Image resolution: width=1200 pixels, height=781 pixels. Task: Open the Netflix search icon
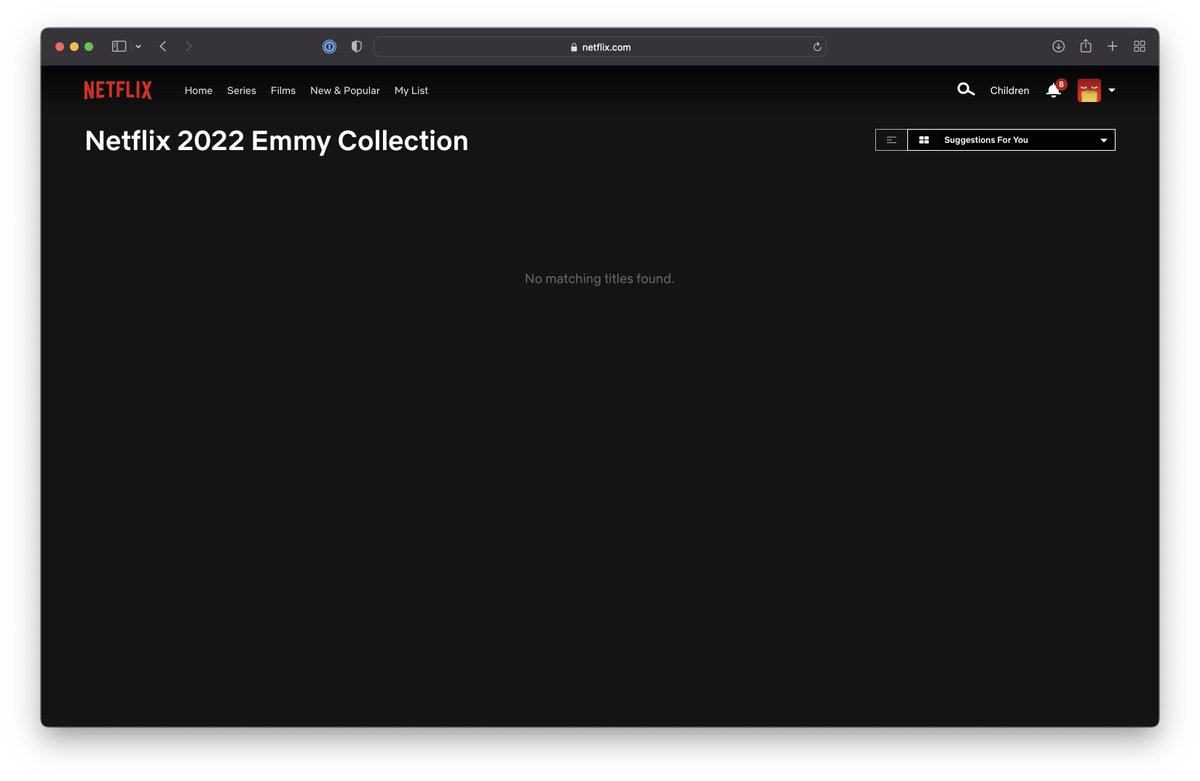(x=965, y=90)
